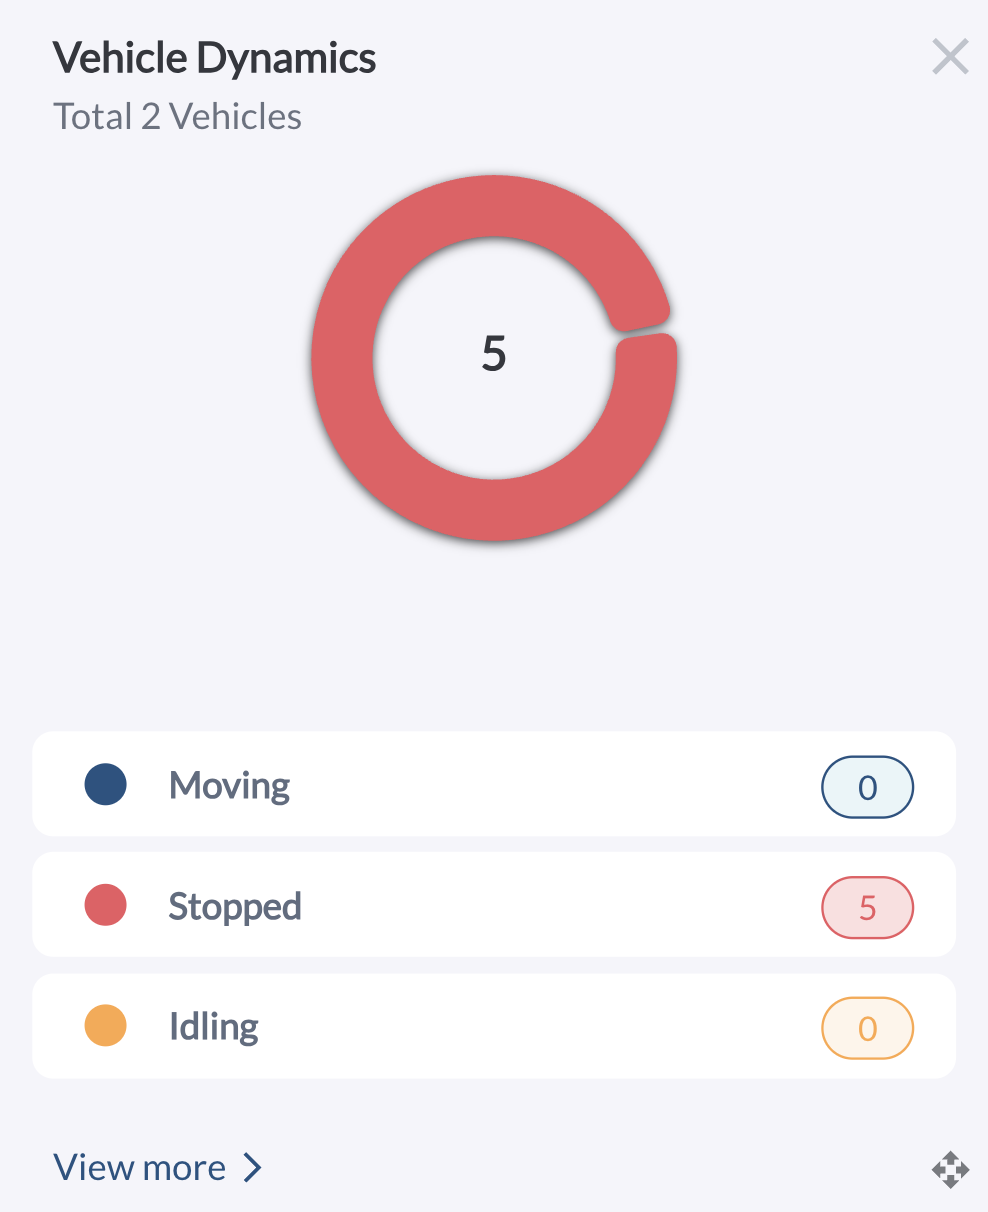The image size is (988, 1212).
Task: Click the red donut chart ring
Action: [x=343, y=358]
